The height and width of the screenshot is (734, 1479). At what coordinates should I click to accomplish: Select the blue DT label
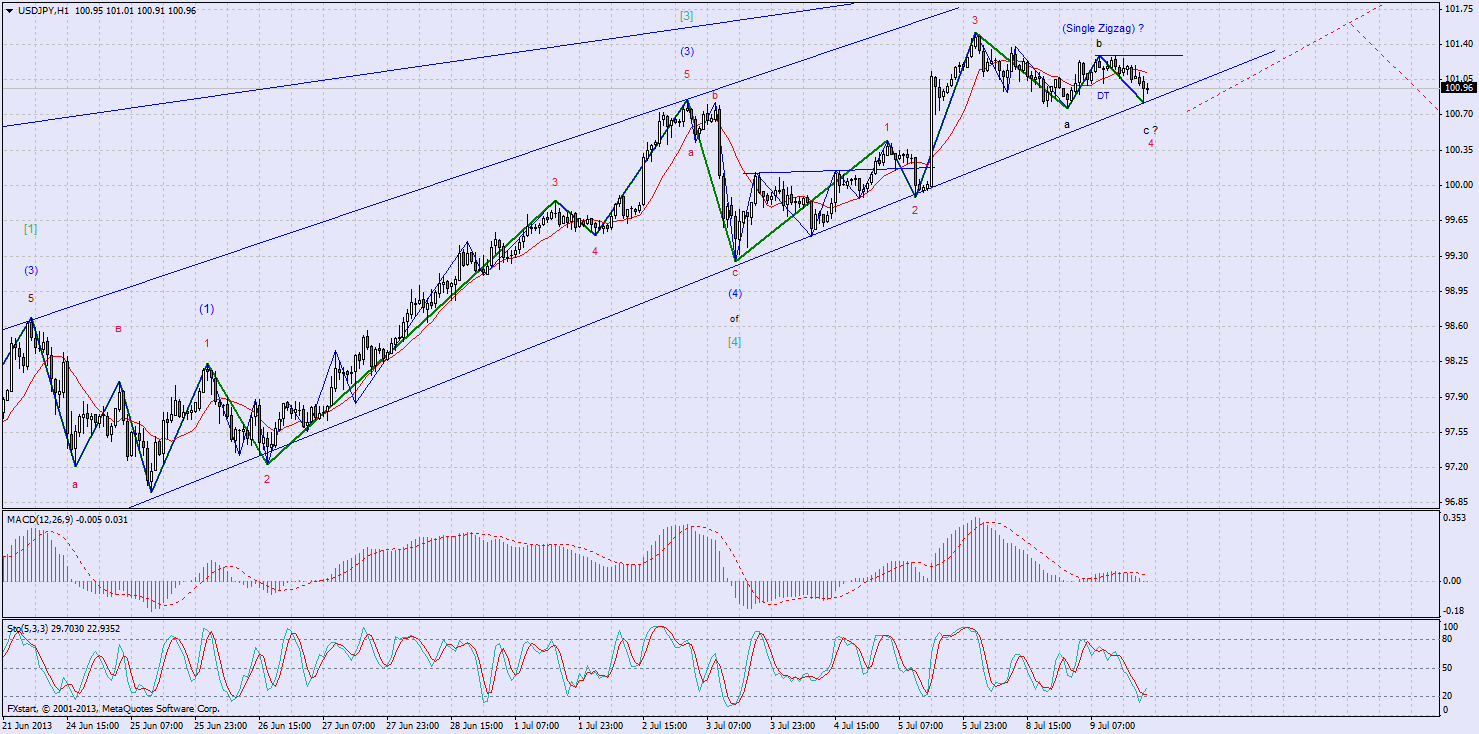[x=1103, y=96]
